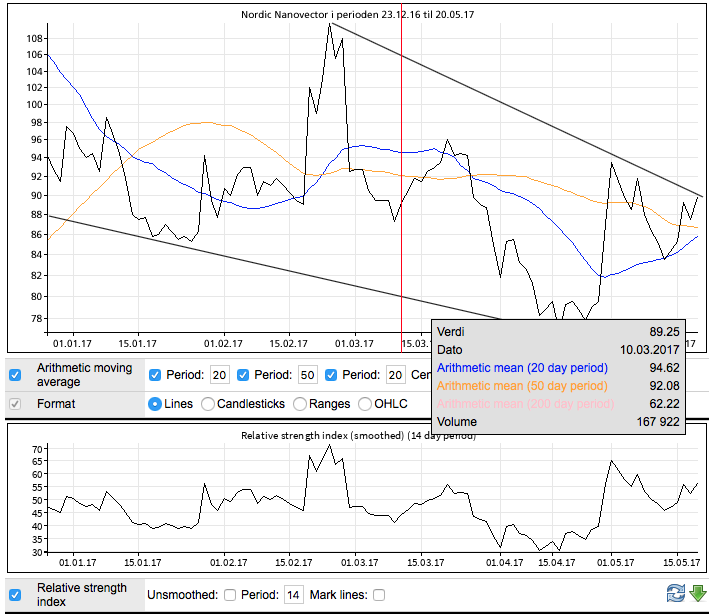Edit moving average period field 50
This screenshot has height=614, width=714.
pyautogui.click(x=307, y=375)
